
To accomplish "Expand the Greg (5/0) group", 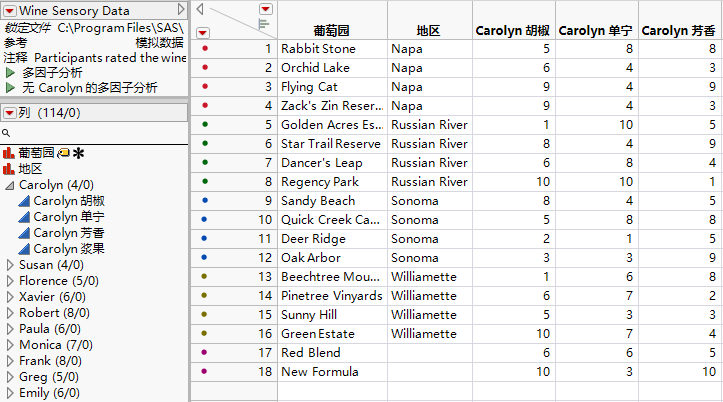I will (x=10, y=377).
